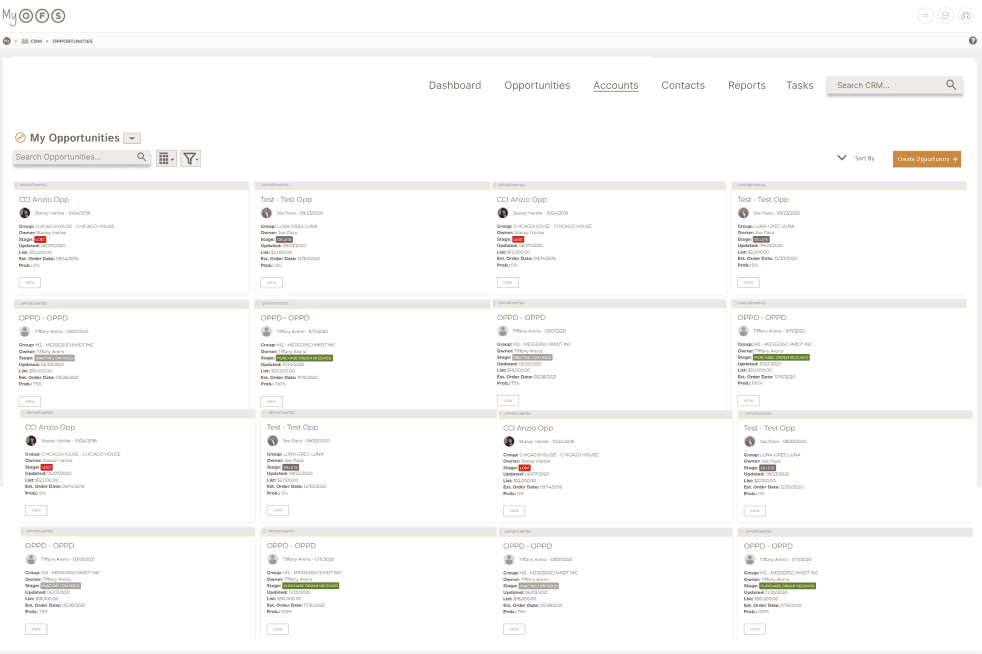982x654 pixels.
Task: Go to home via breadcrumb home icon
Action: (x=7, y=41)
